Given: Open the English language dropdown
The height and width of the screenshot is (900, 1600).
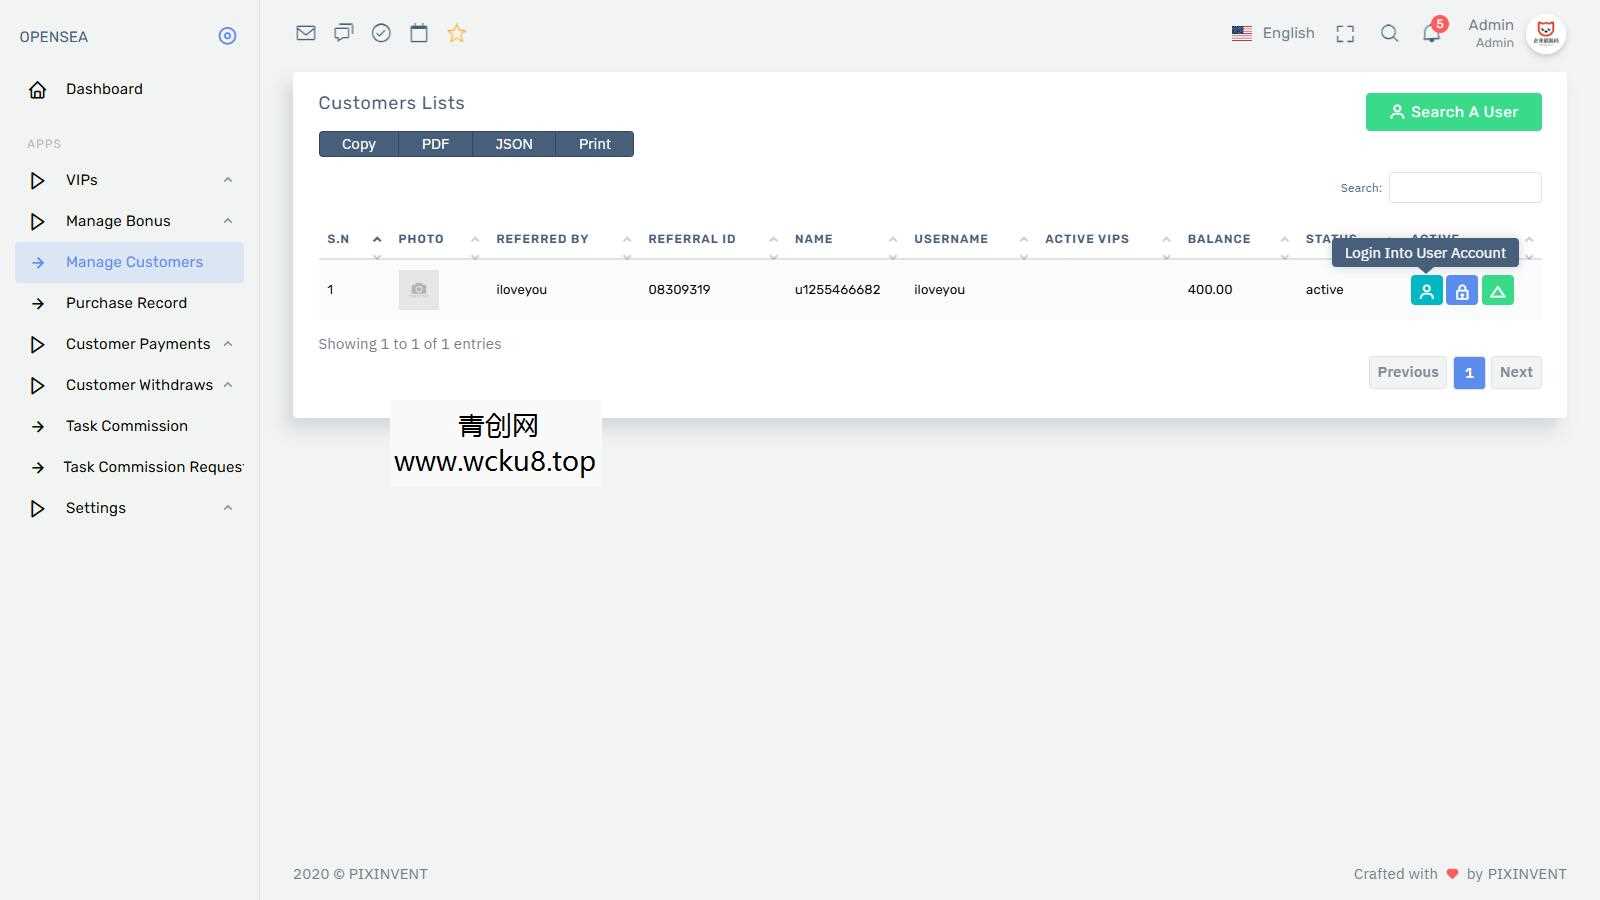Looking at the screenshot, I should [x=1274, y=33].
